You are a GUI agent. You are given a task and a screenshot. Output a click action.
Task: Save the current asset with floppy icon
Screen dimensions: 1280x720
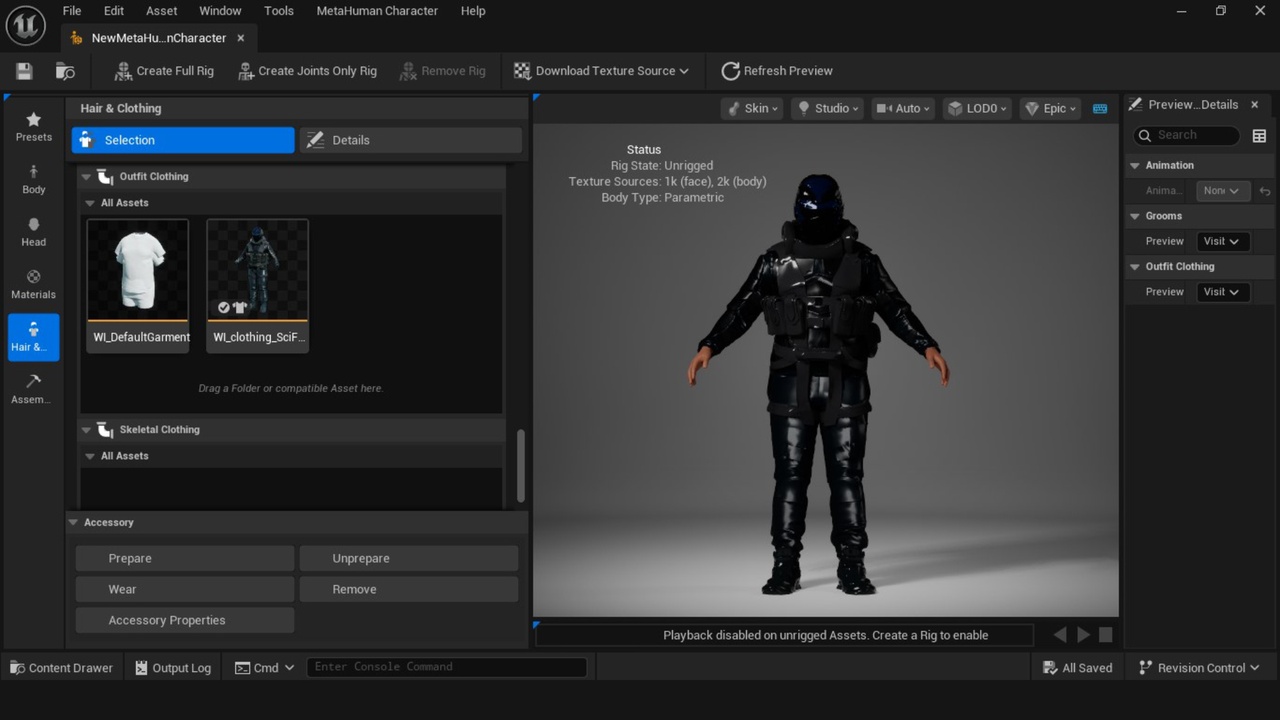25,71
